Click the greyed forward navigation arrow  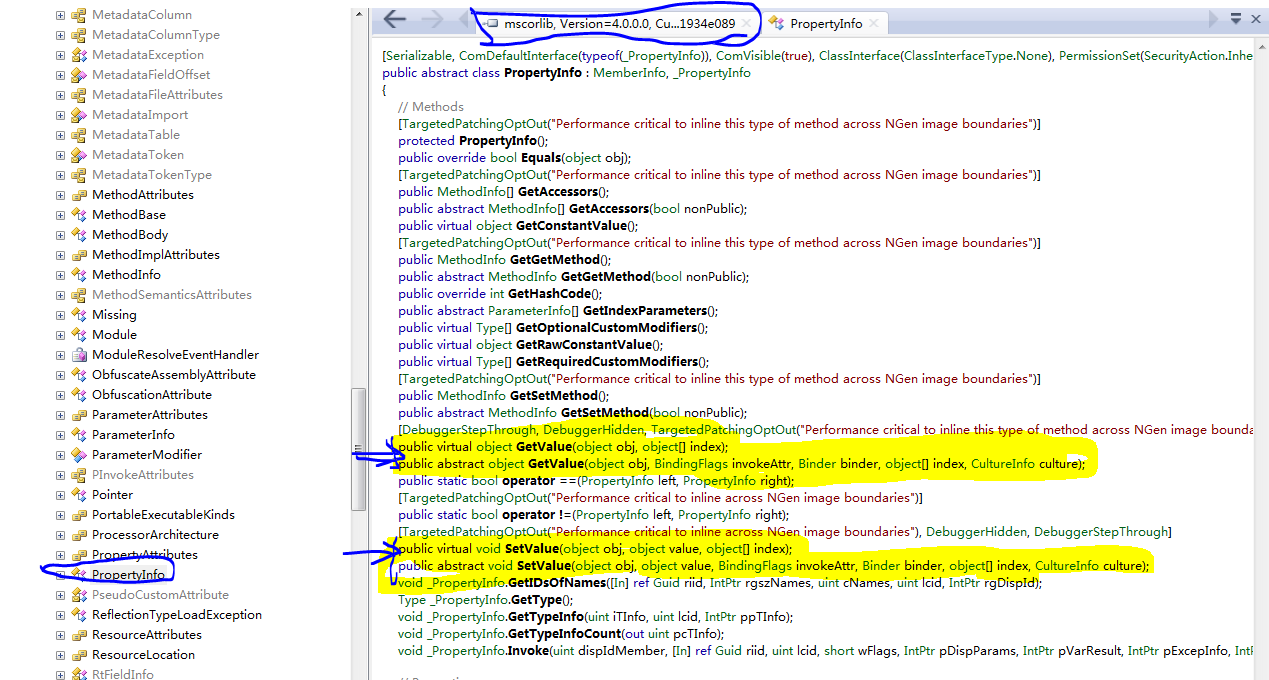pyautogui.click(x=433, y=20)
